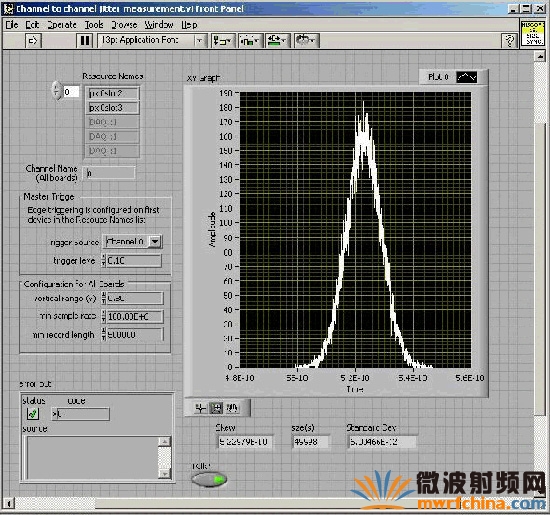Click the Resource Names array index stepper
This screenshot has height=515, width=550.
(56, 91)
